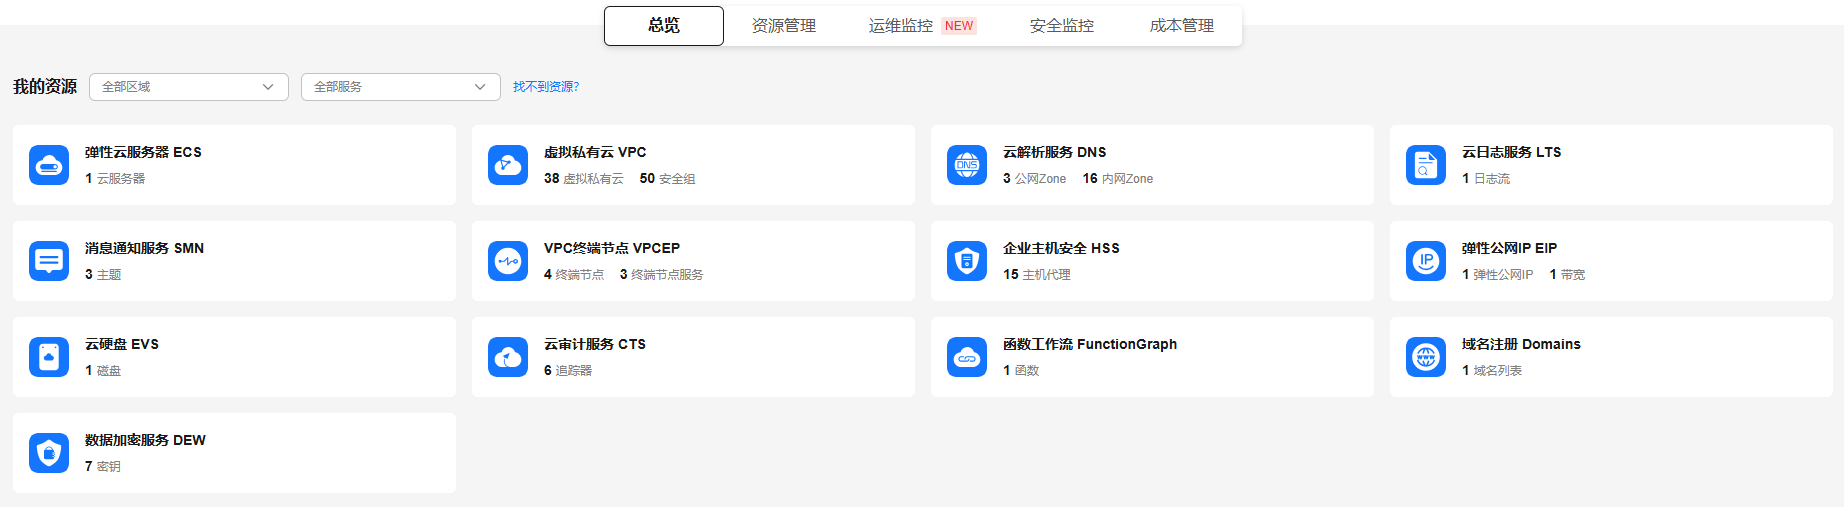The height and width of the screenshot is (507, 1844).
Task: Click the NEW badge on 运维监控
Action: 959,26
